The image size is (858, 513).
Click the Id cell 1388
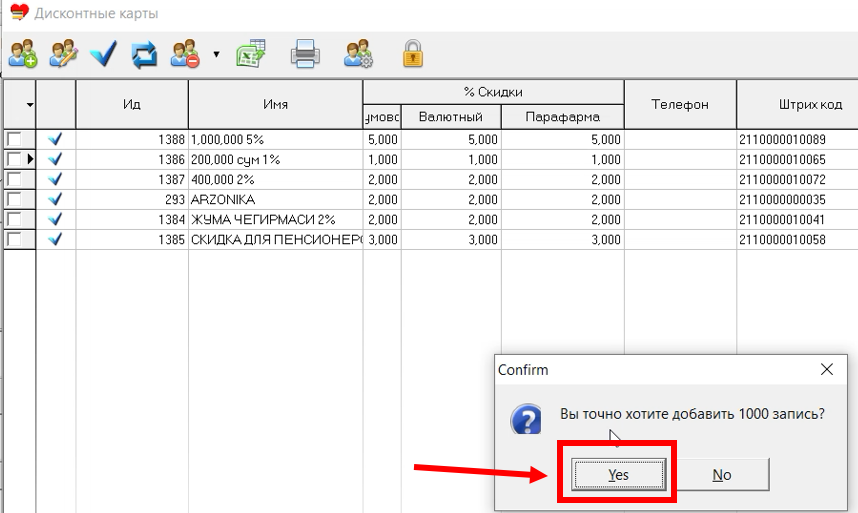(132, 139)
